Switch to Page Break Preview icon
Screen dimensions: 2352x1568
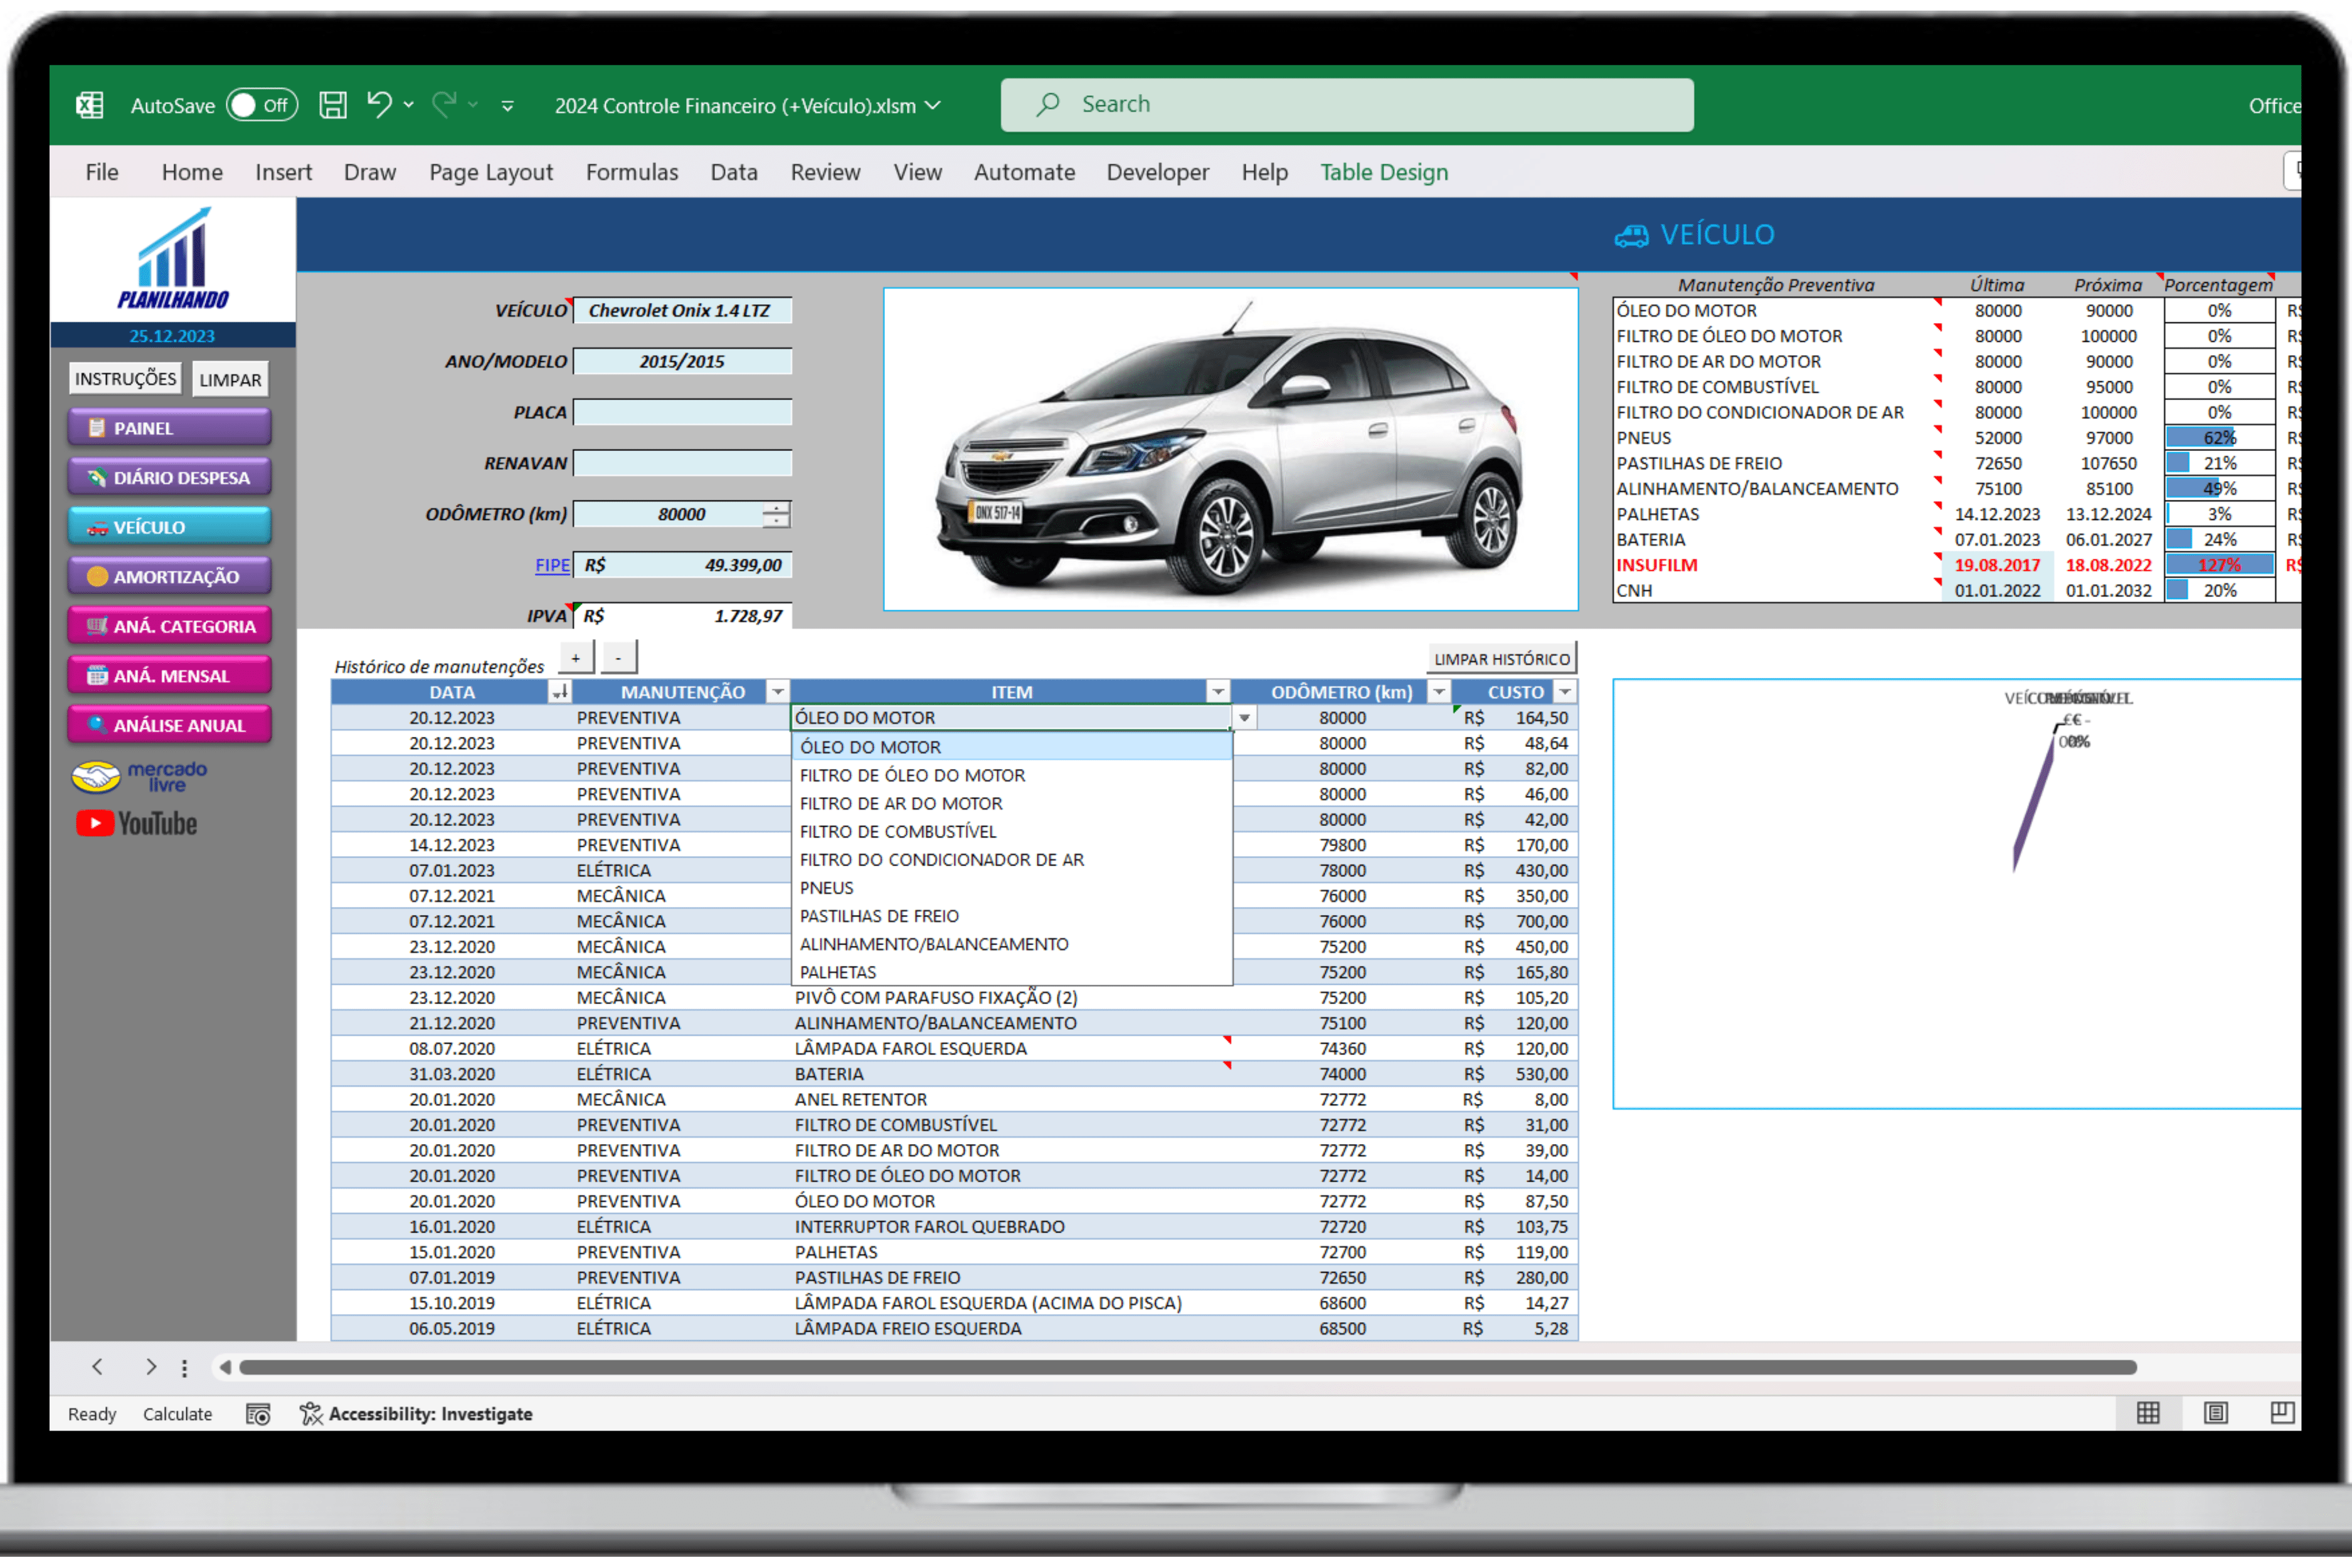[x=2281, y=1413]
